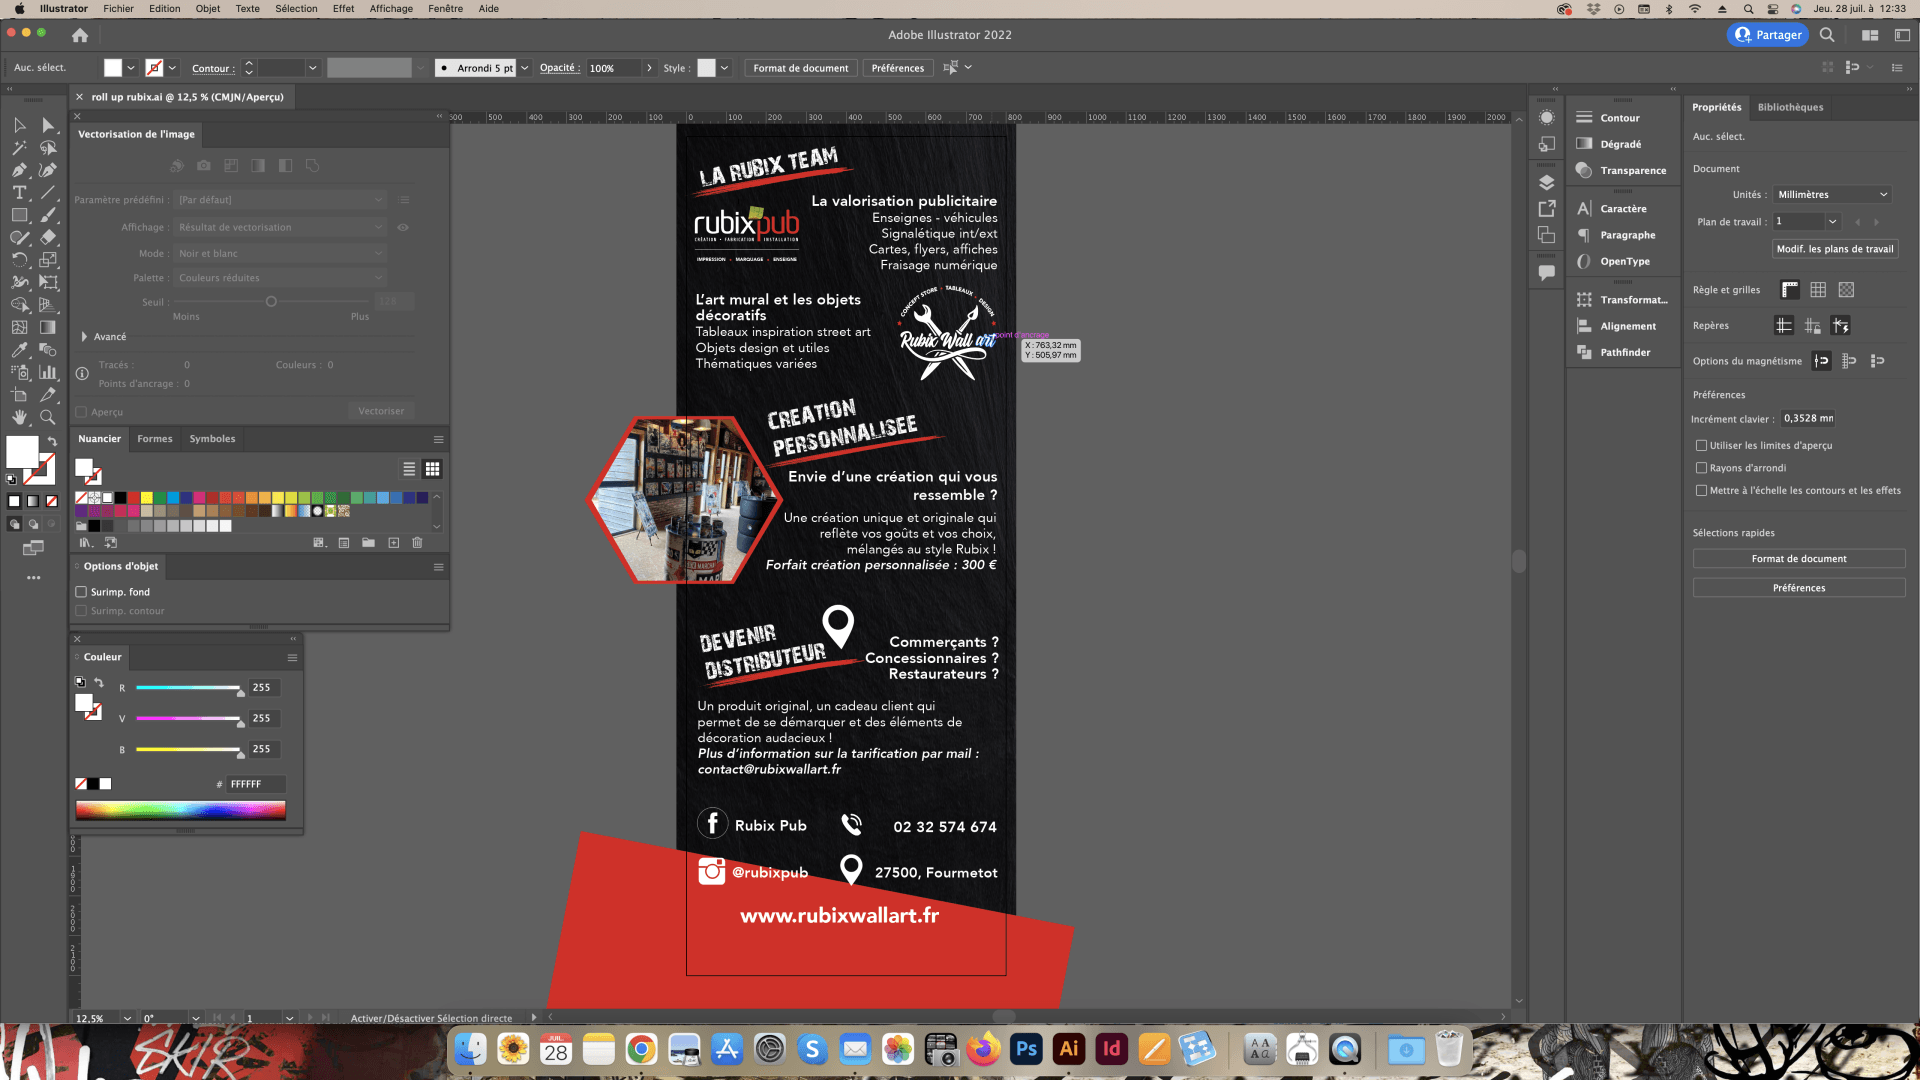Check Rayons d'arrondi option

pyautogui.click(x=1701, y=468)
